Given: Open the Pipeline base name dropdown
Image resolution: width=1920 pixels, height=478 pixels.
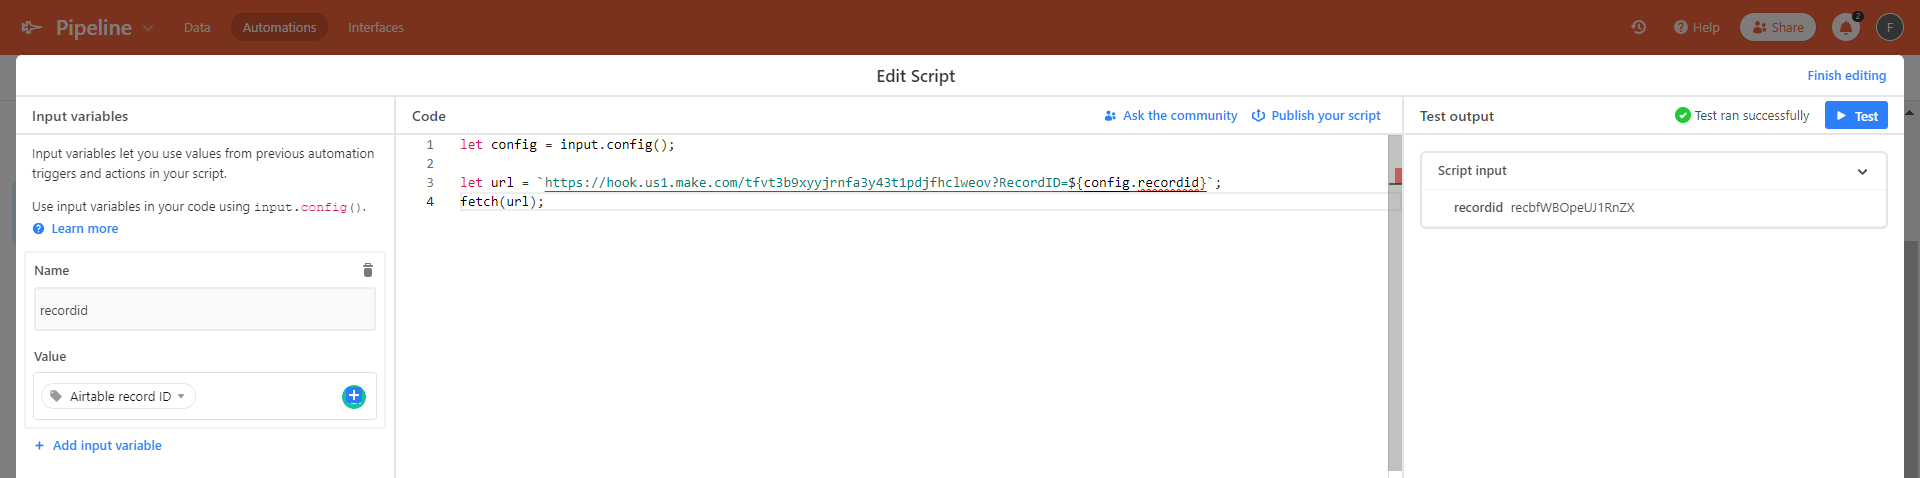Looking at the screenshot, I should pyautogui.click(x=148, y=28).
